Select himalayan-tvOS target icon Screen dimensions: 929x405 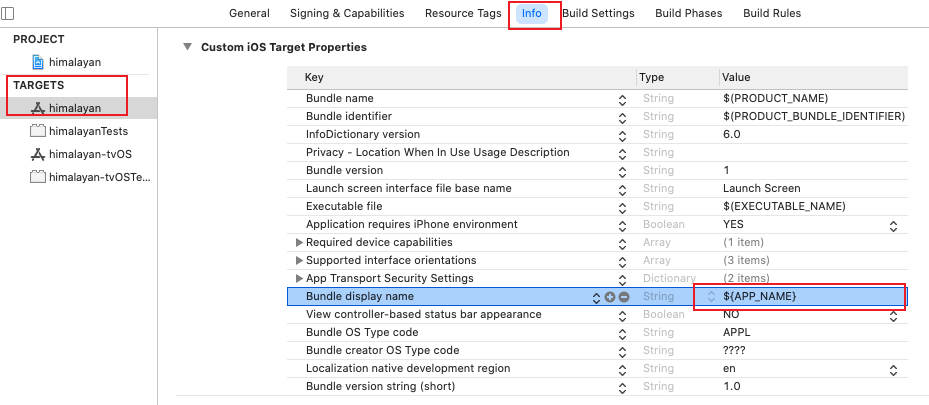coord(38,155)
